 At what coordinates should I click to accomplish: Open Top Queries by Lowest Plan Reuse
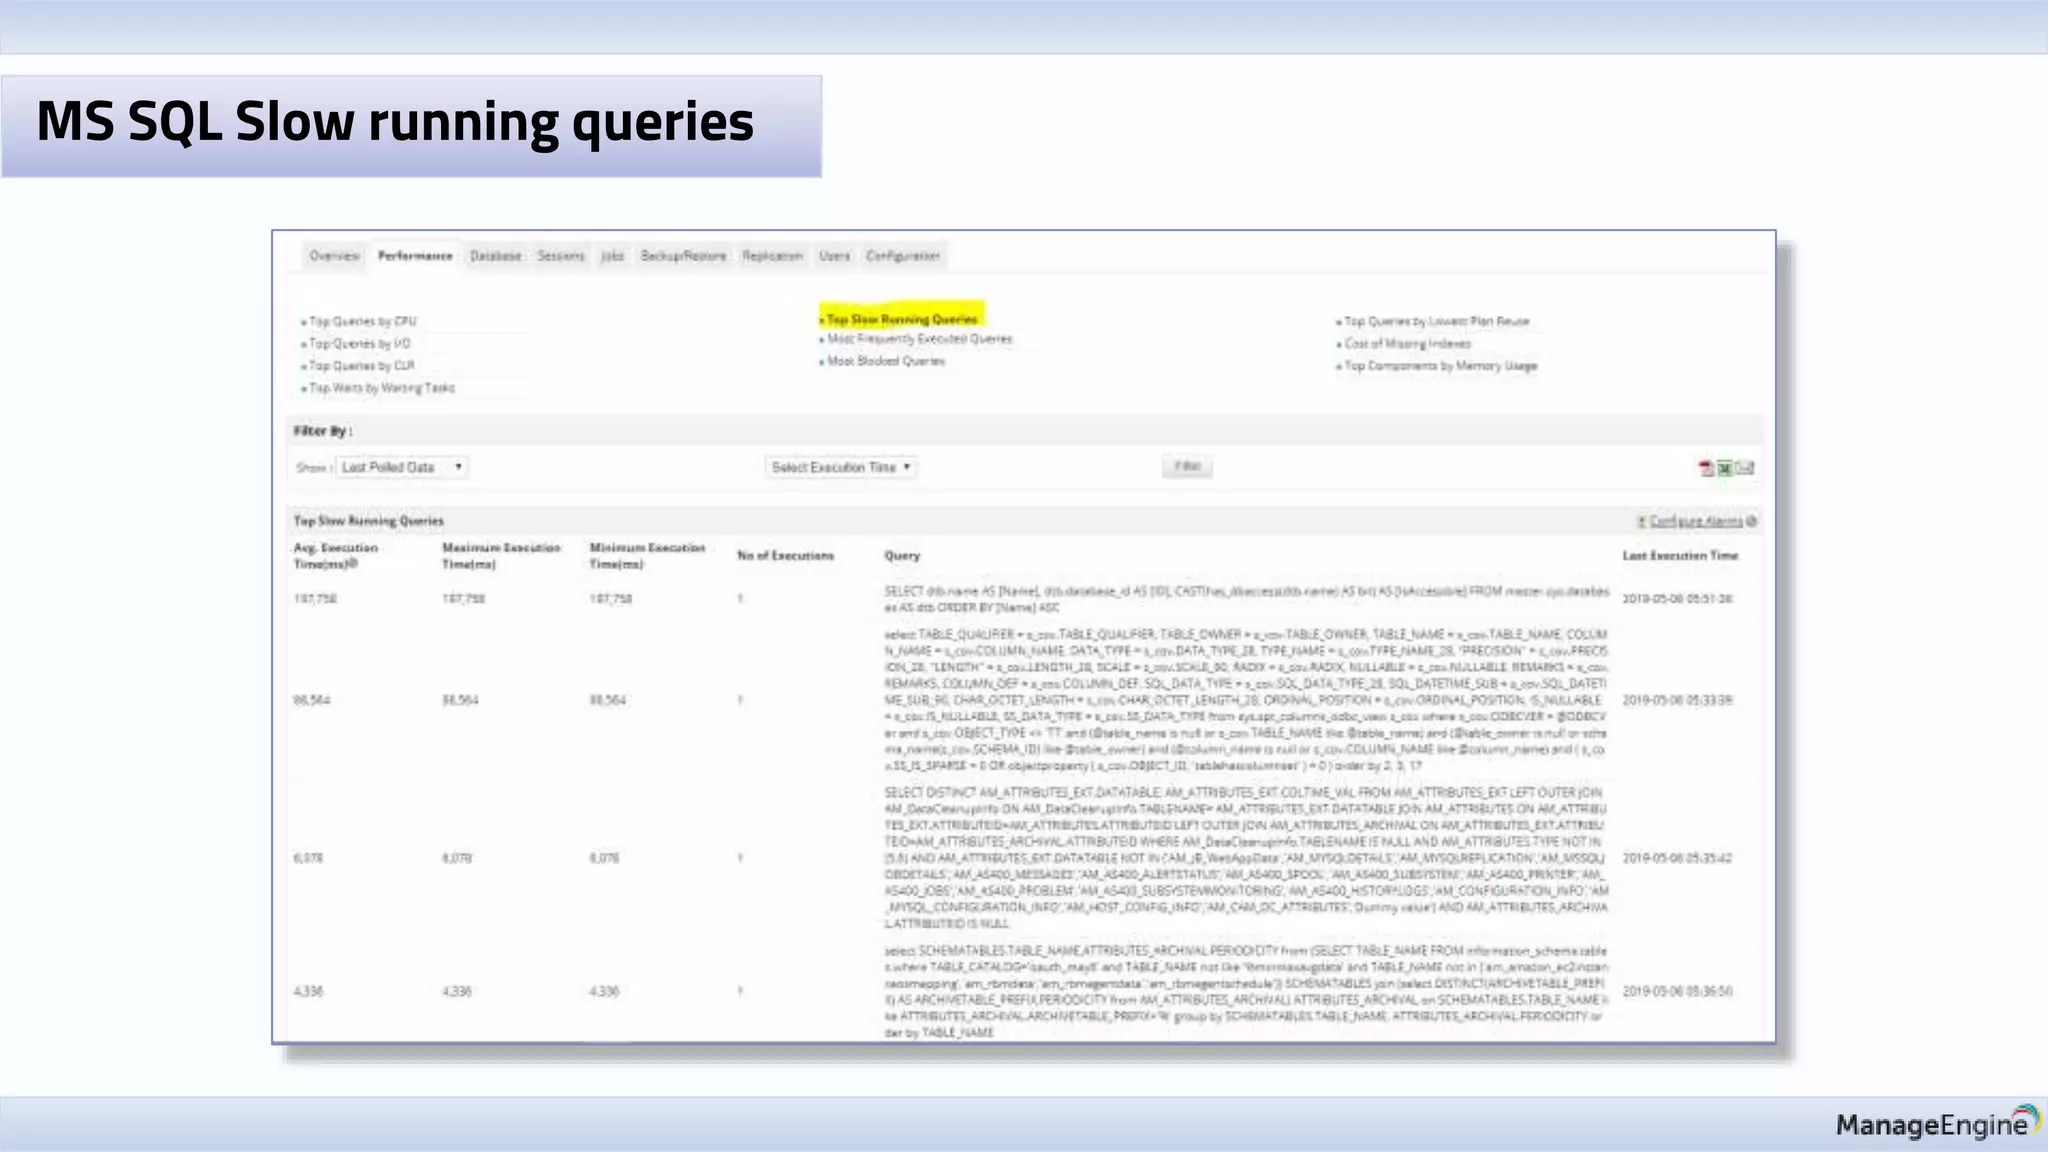pos(1437,322)
